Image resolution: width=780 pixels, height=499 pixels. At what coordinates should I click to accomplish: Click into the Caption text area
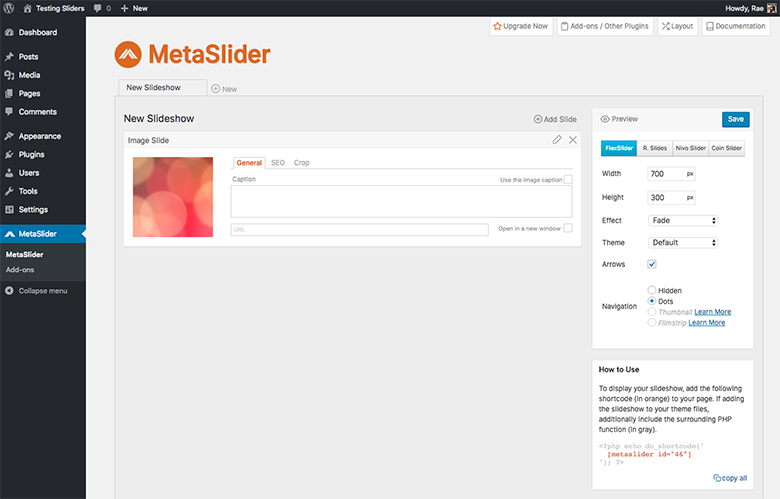[x=401, y=201]
